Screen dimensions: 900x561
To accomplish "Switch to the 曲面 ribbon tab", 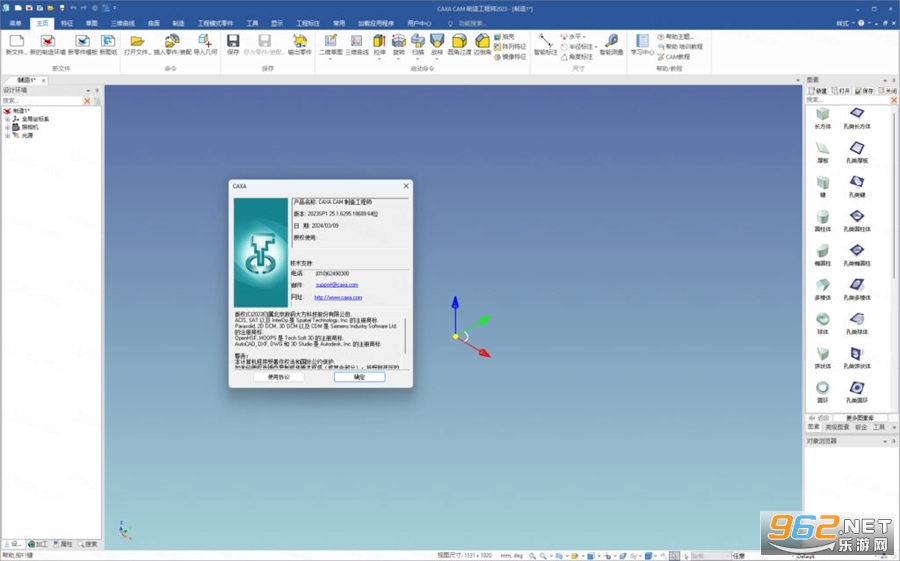I will [x=153, y=24].
